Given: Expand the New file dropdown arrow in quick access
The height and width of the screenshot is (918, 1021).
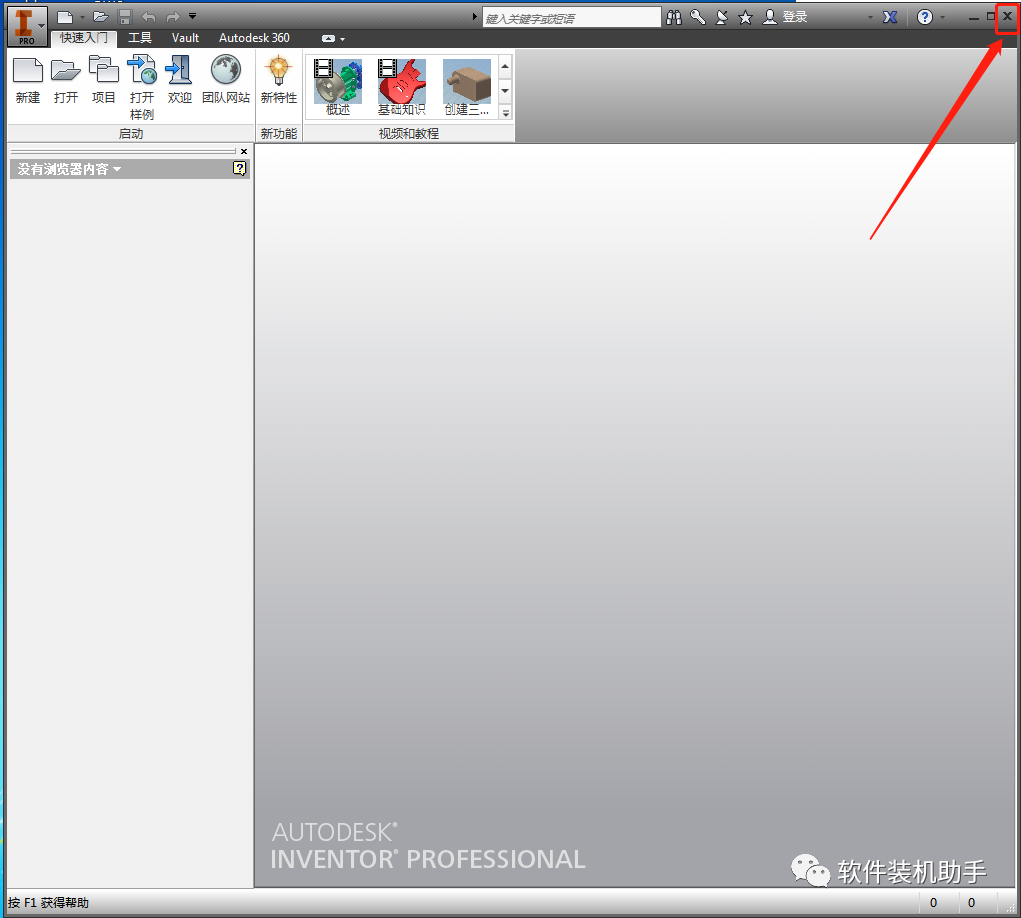Looking at the screenshot, I should coord(83,18).
